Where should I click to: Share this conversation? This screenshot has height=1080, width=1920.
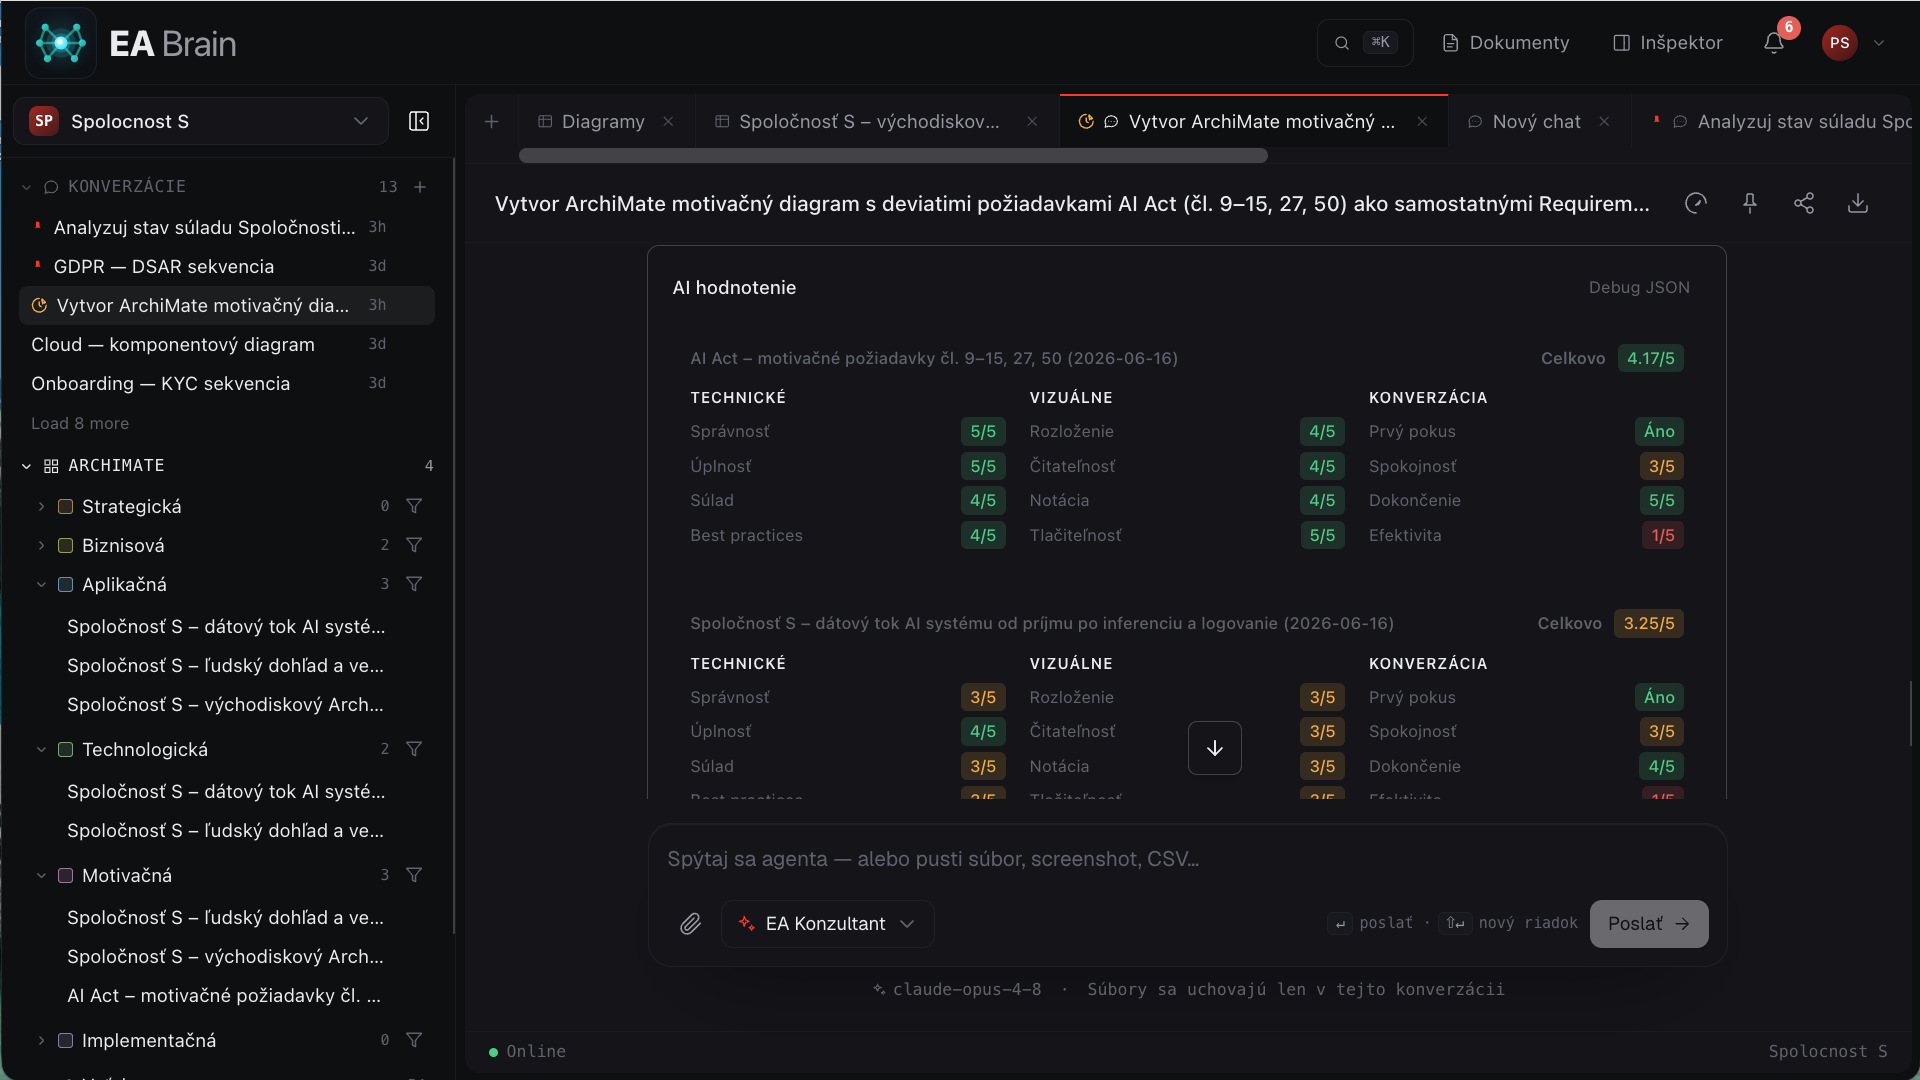point(1804,203)
